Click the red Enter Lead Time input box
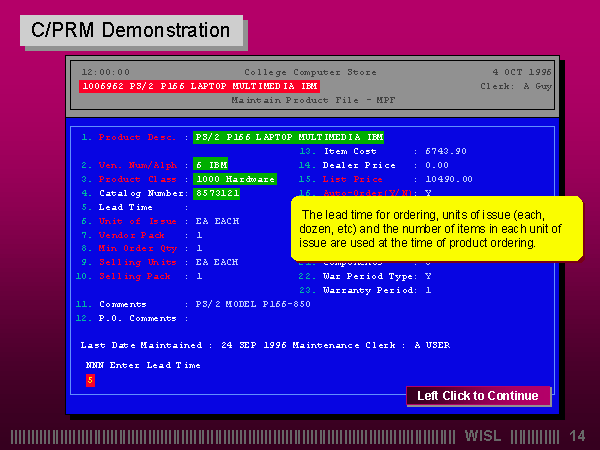This screenshot has height=450, width=600. tap(90, 380)
